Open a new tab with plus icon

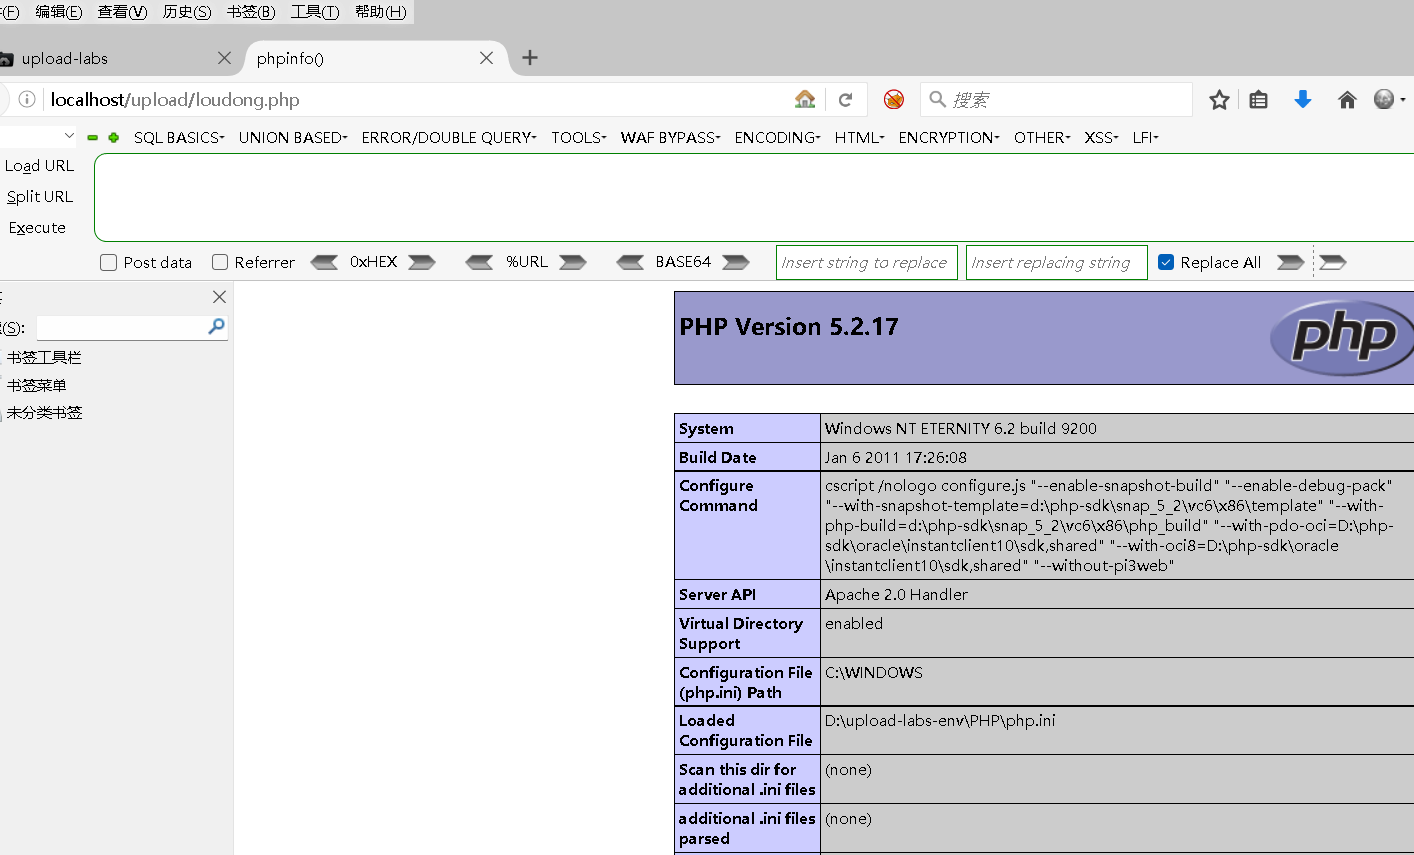coord(530,58)
